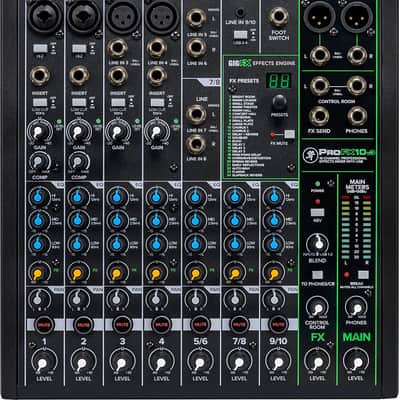Mute stereo channel 5/6
This screenshot has height=400, width=400.
click(200, 325)
